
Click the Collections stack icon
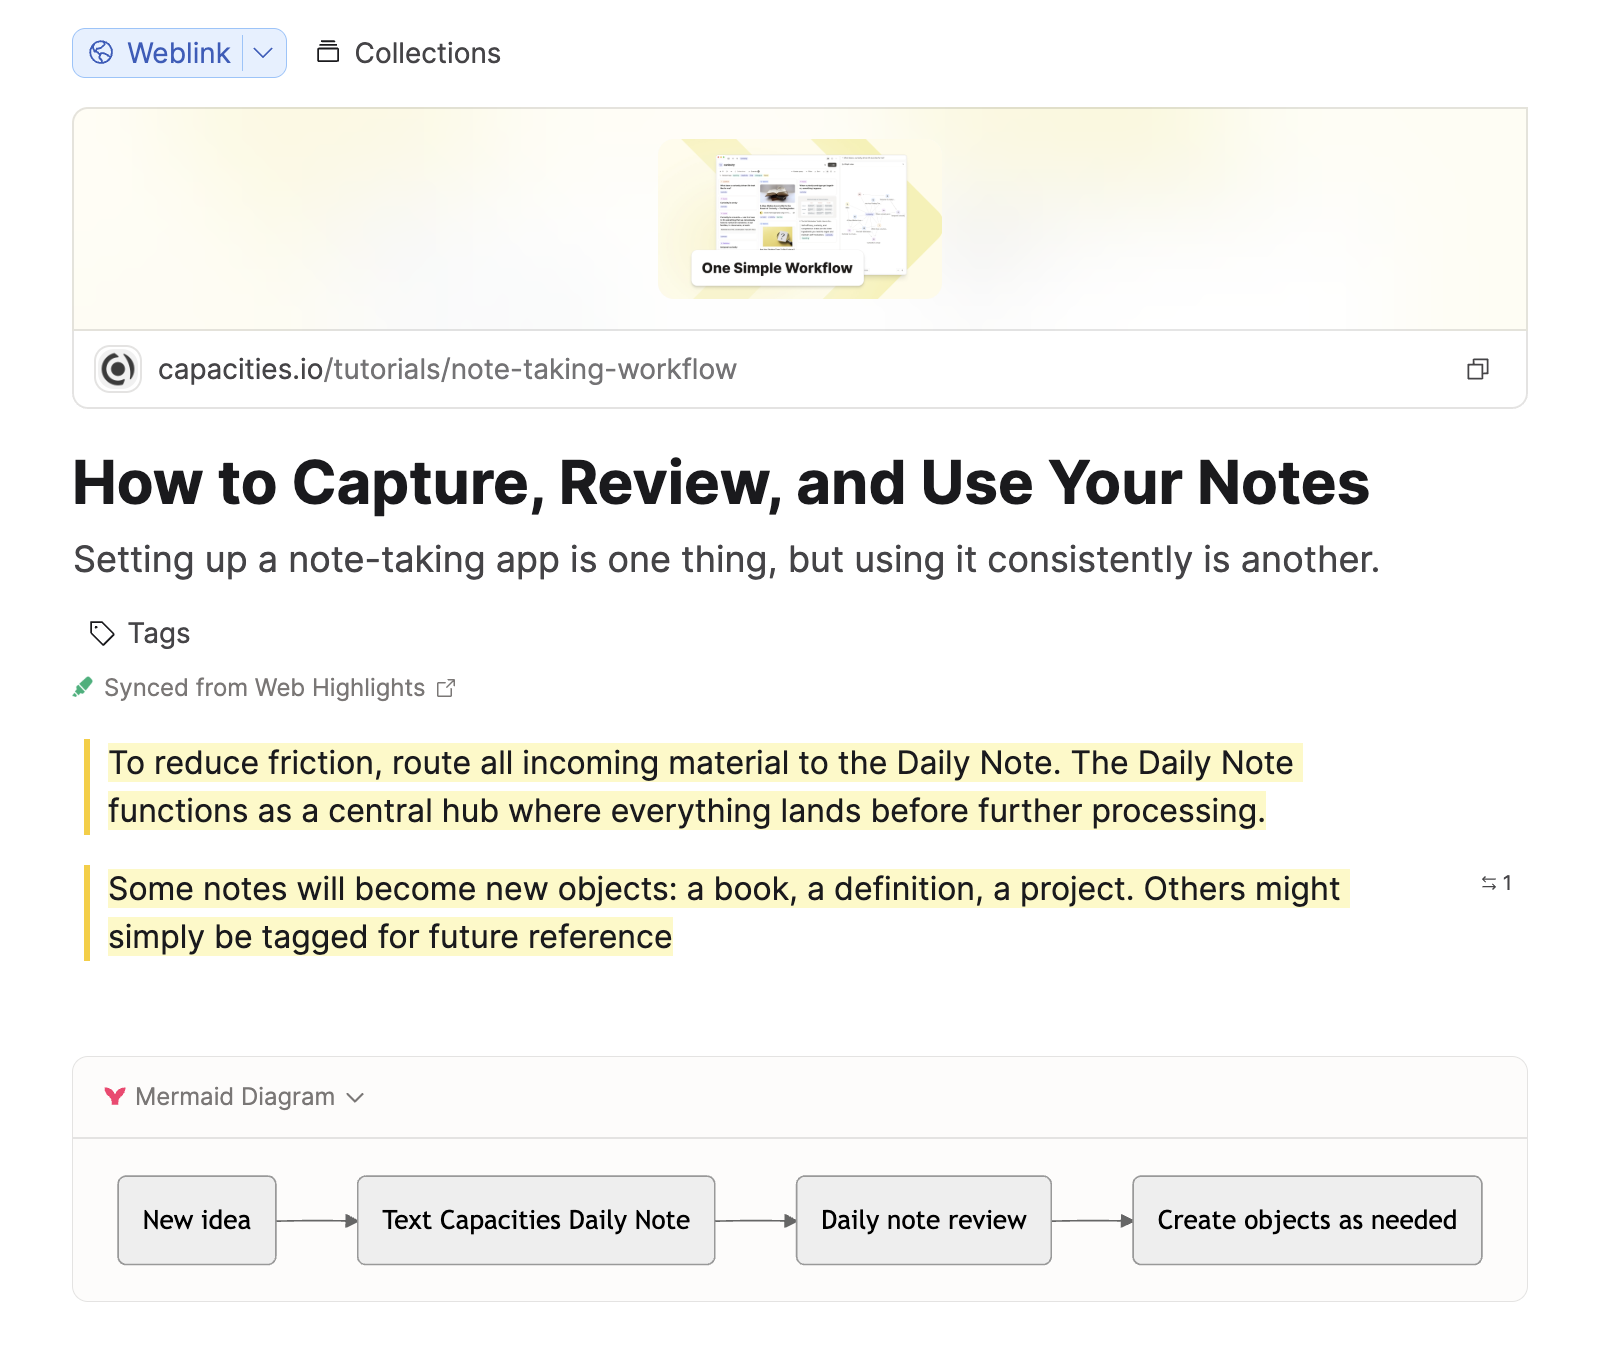[328, 52]
